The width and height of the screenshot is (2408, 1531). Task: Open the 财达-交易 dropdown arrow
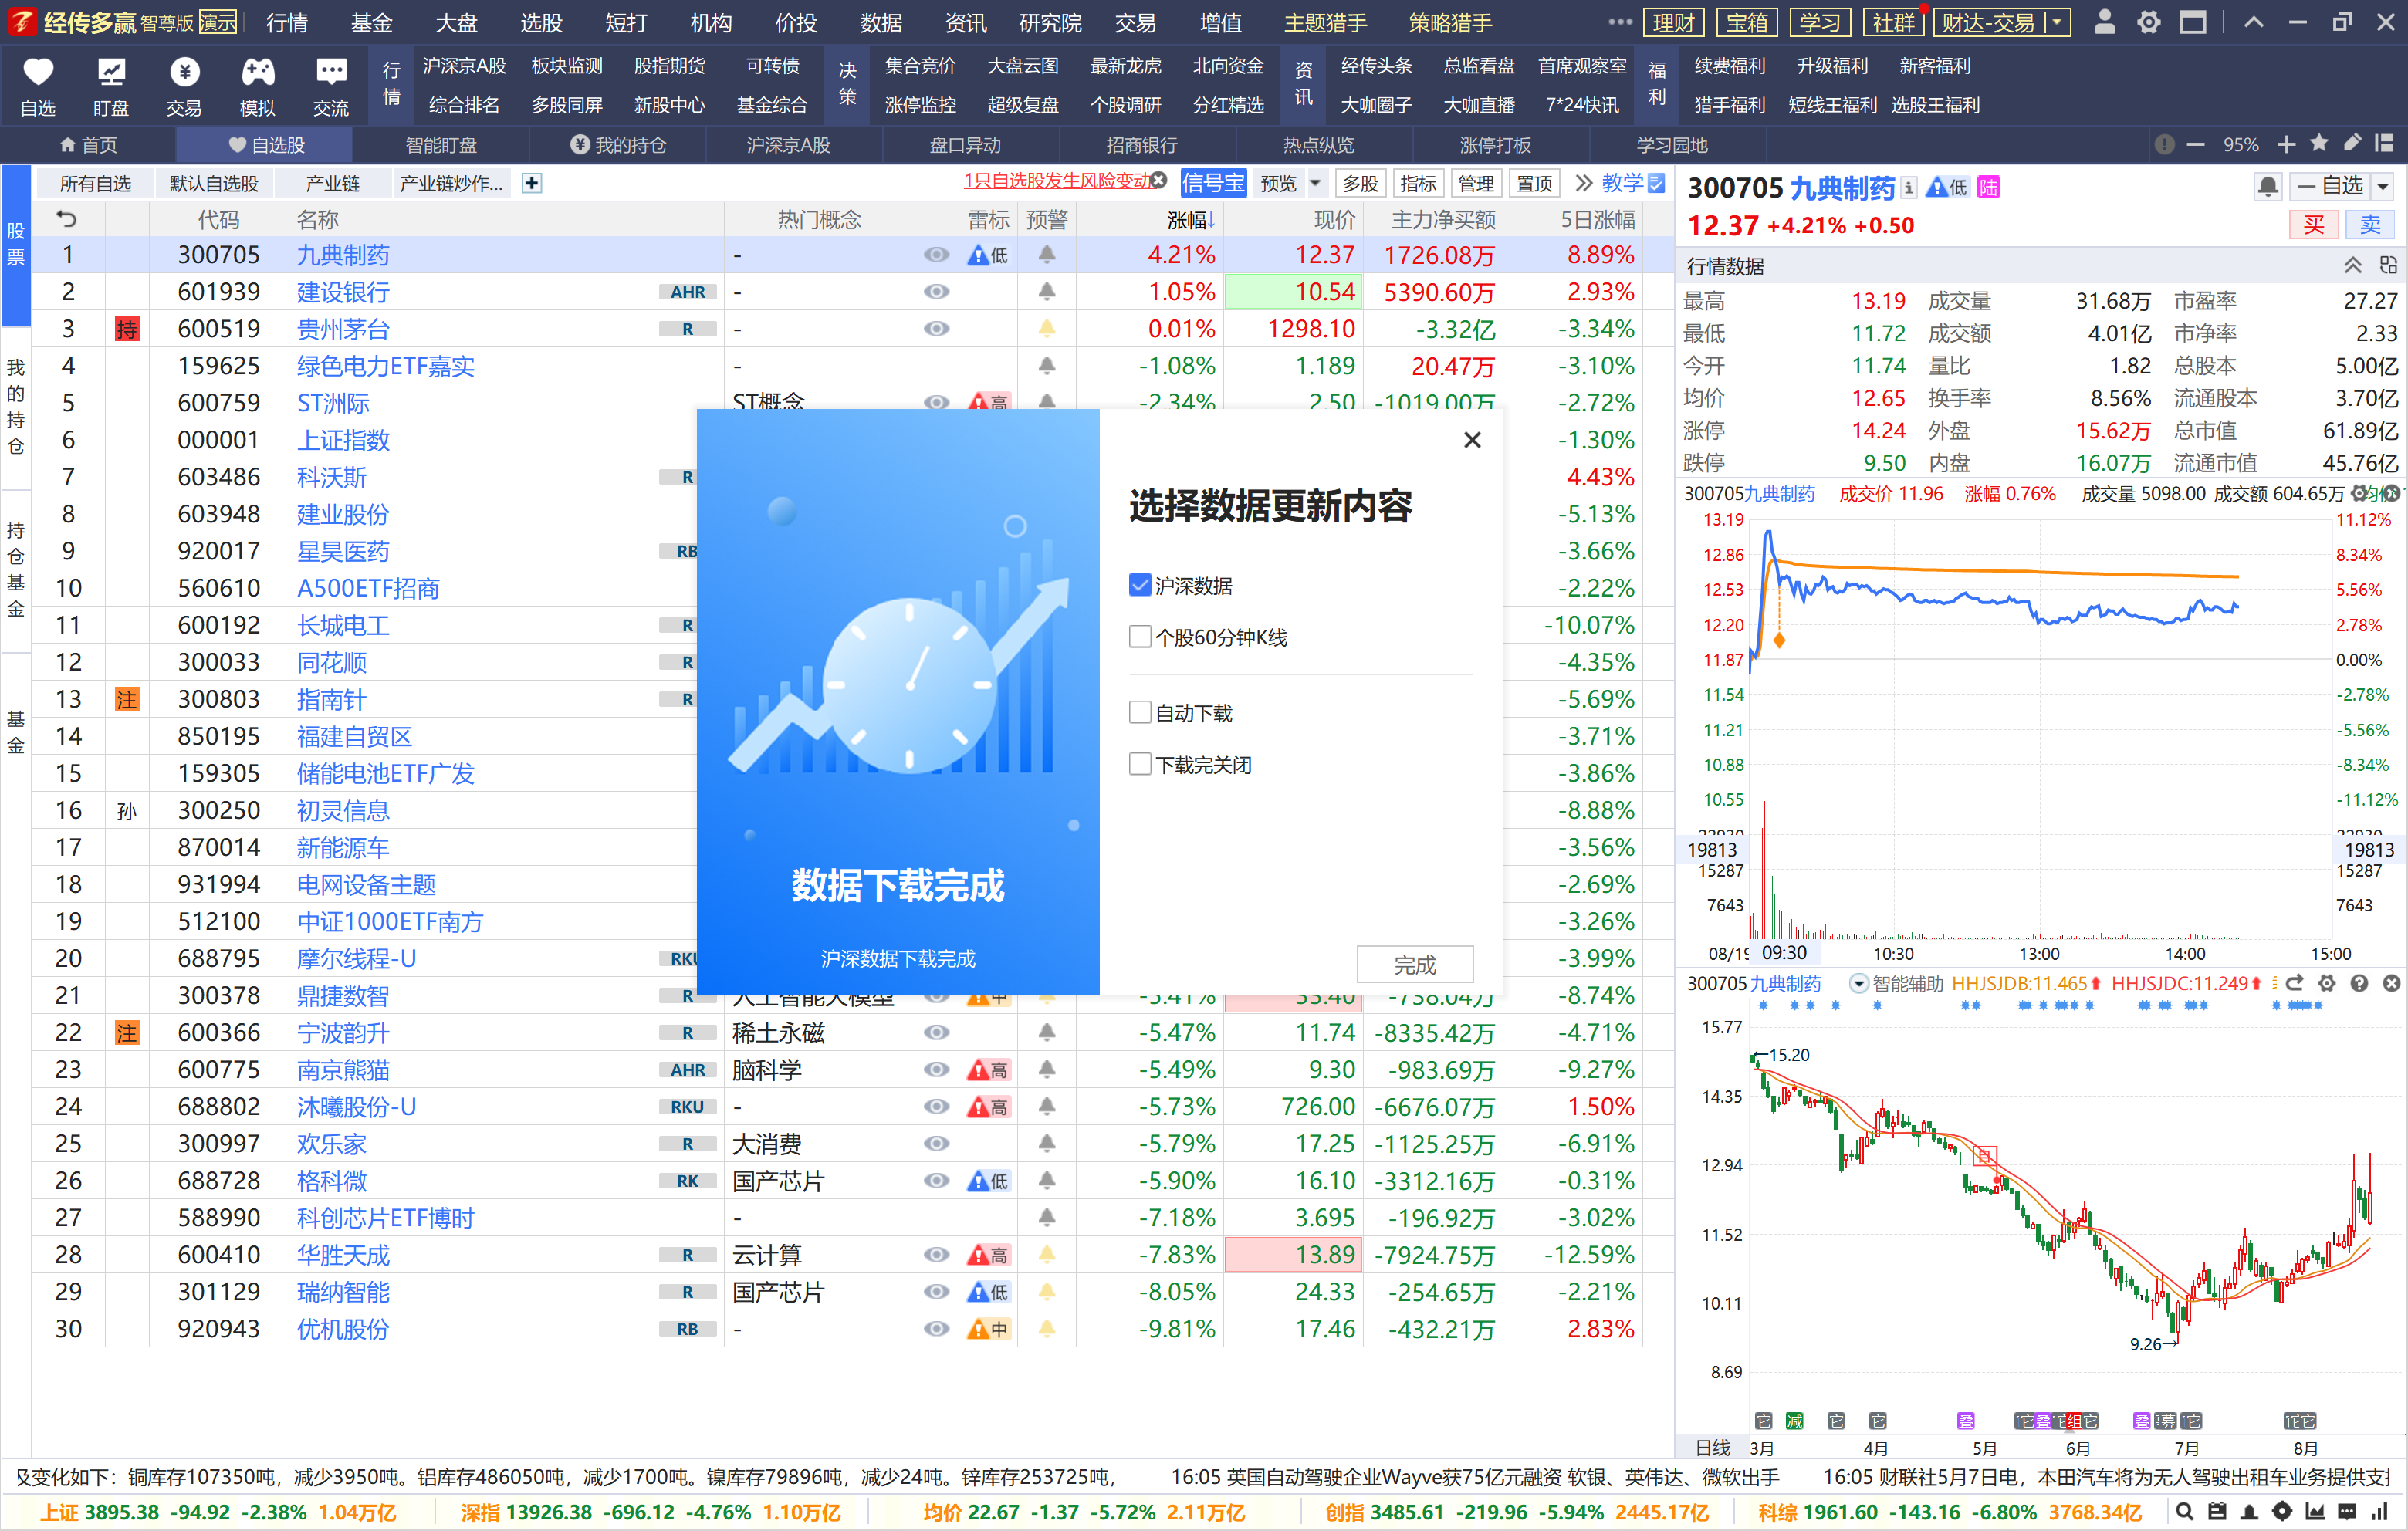2056,22
